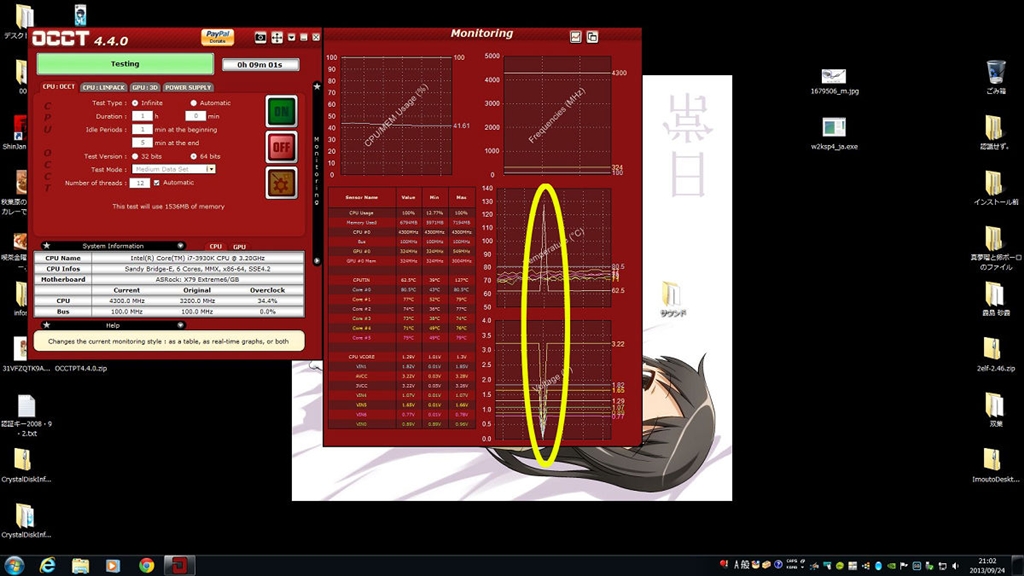Click the Frequencies graph in Monitoring
Screen dimensions: 1024x576
(x=557, y=115)
